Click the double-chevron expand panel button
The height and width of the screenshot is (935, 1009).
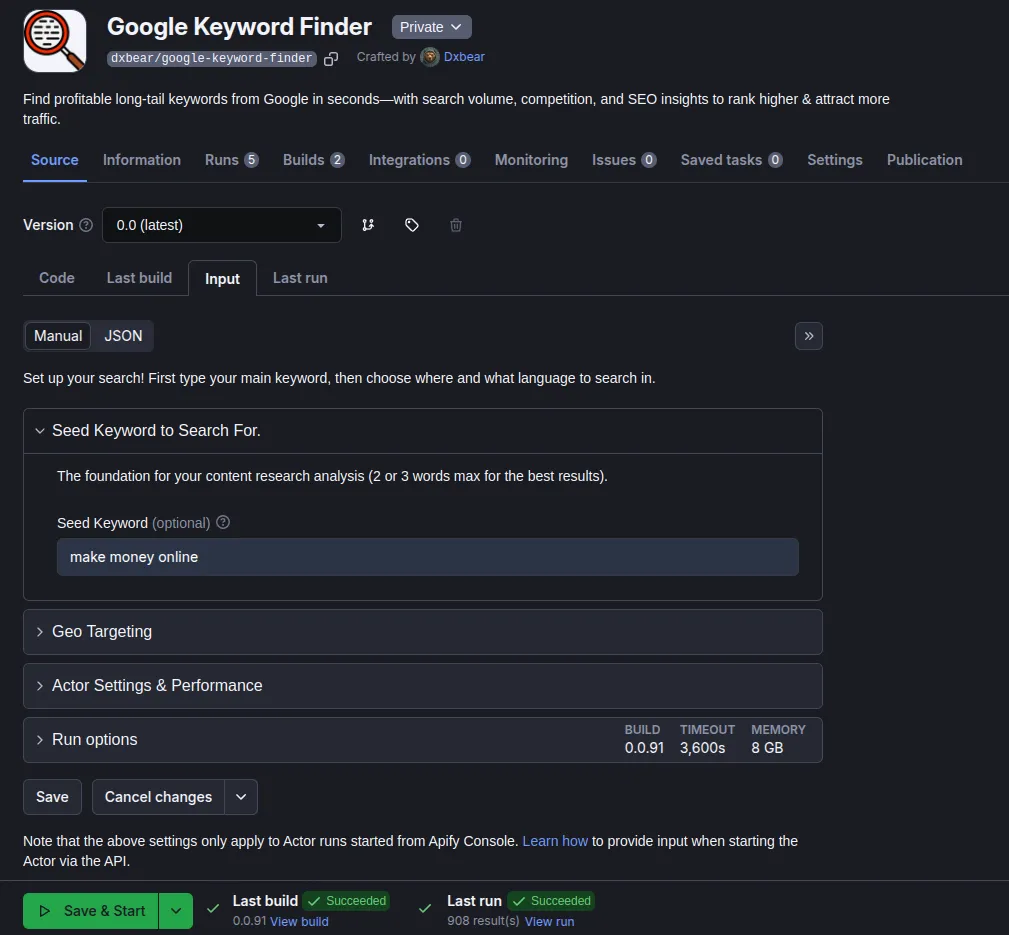coord(808,336)
